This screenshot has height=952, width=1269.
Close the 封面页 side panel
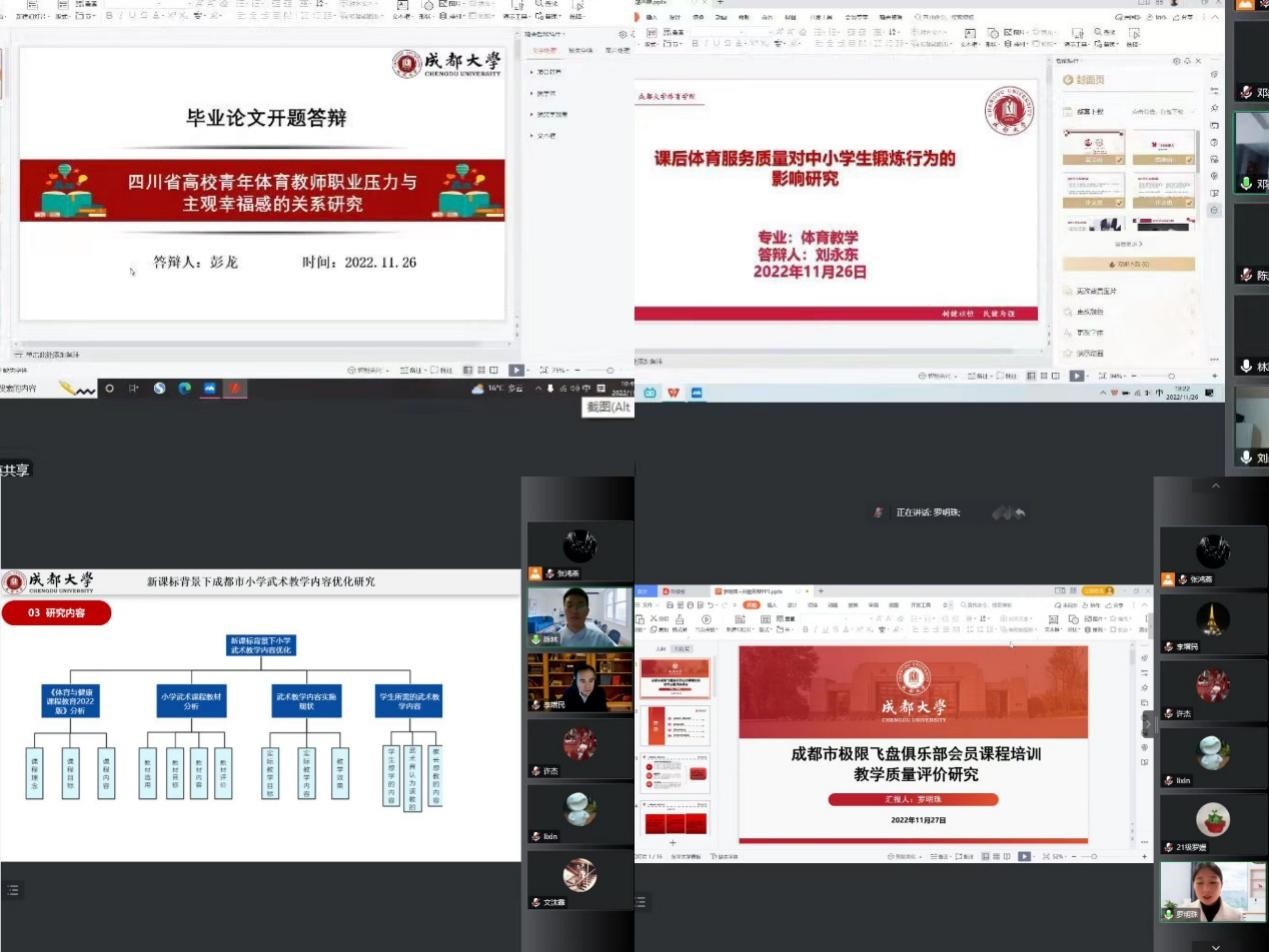pos(1199,61)
